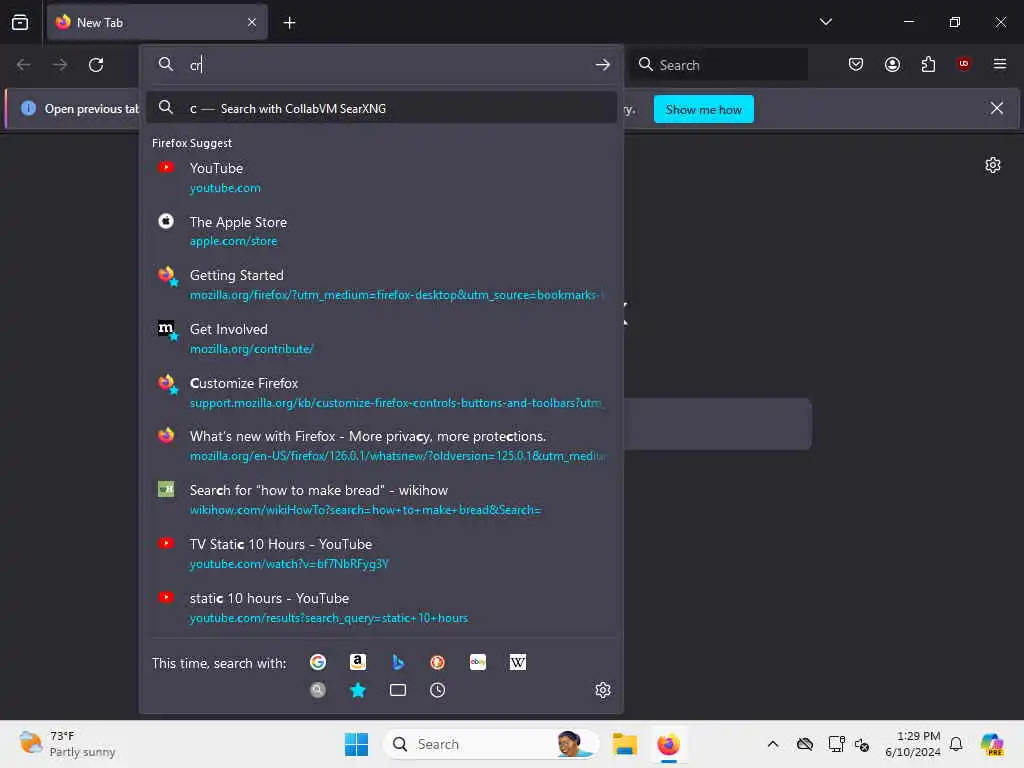Search this time with SearXNG engine icon
The image size is (1024, 768).
tap(317, 690)
